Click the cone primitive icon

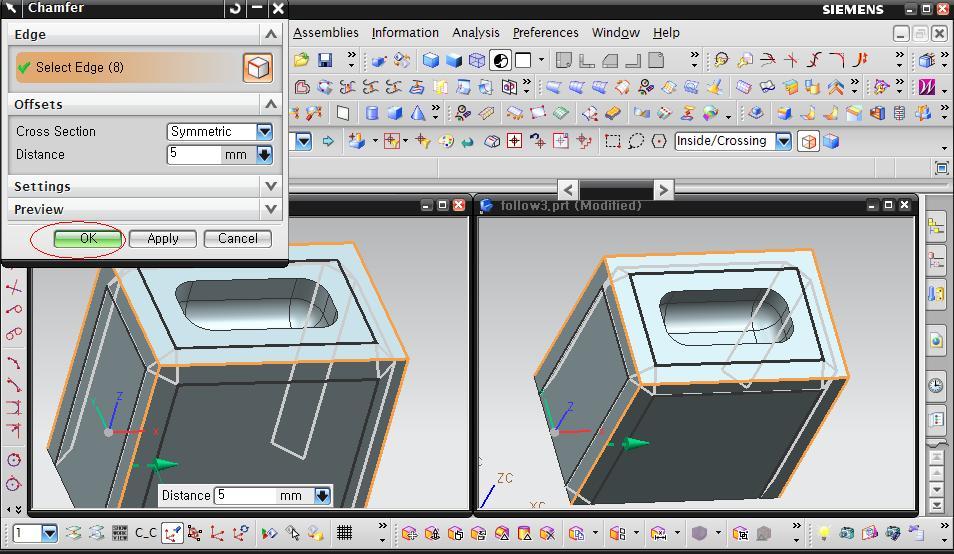pos(418,114)
